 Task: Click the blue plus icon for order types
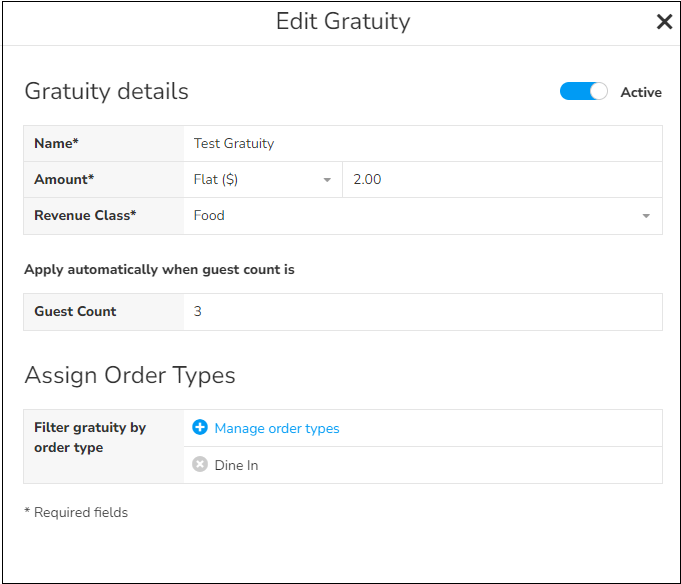pos(200,428)
